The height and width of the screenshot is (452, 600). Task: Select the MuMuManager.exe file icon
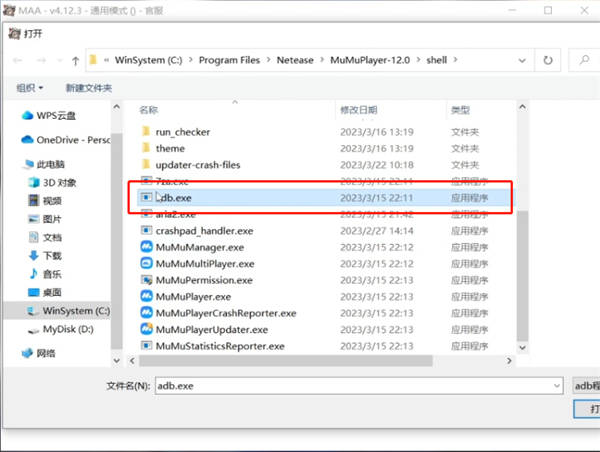pos(146,247)
